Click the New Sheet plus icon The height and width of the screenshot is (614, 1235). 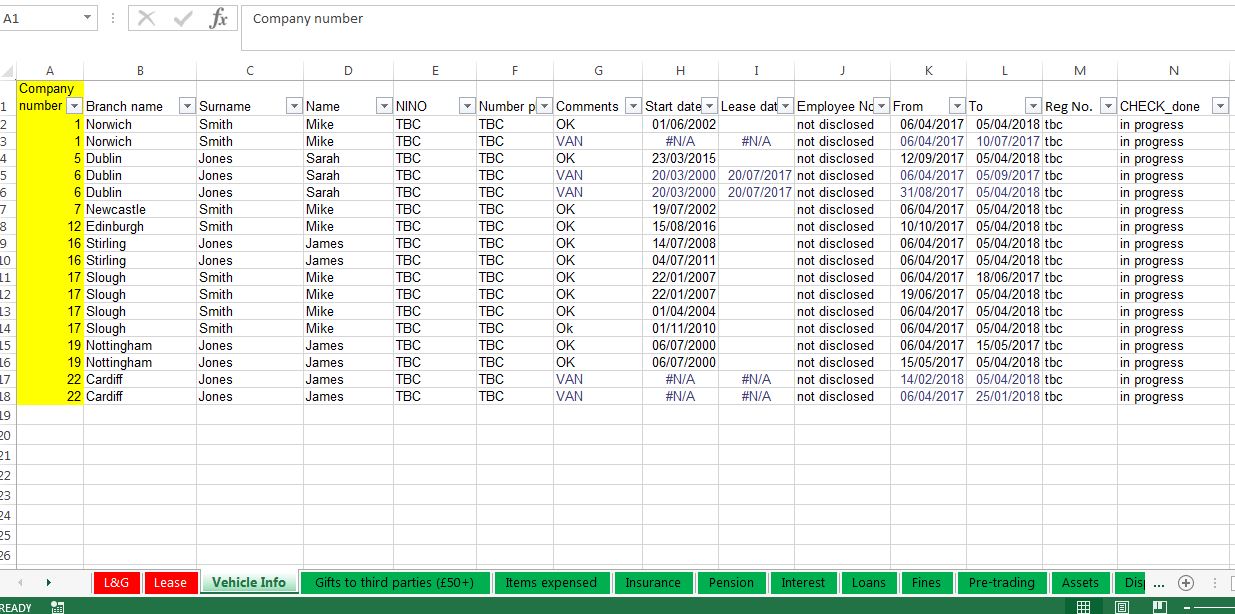tap(1185, 582)
